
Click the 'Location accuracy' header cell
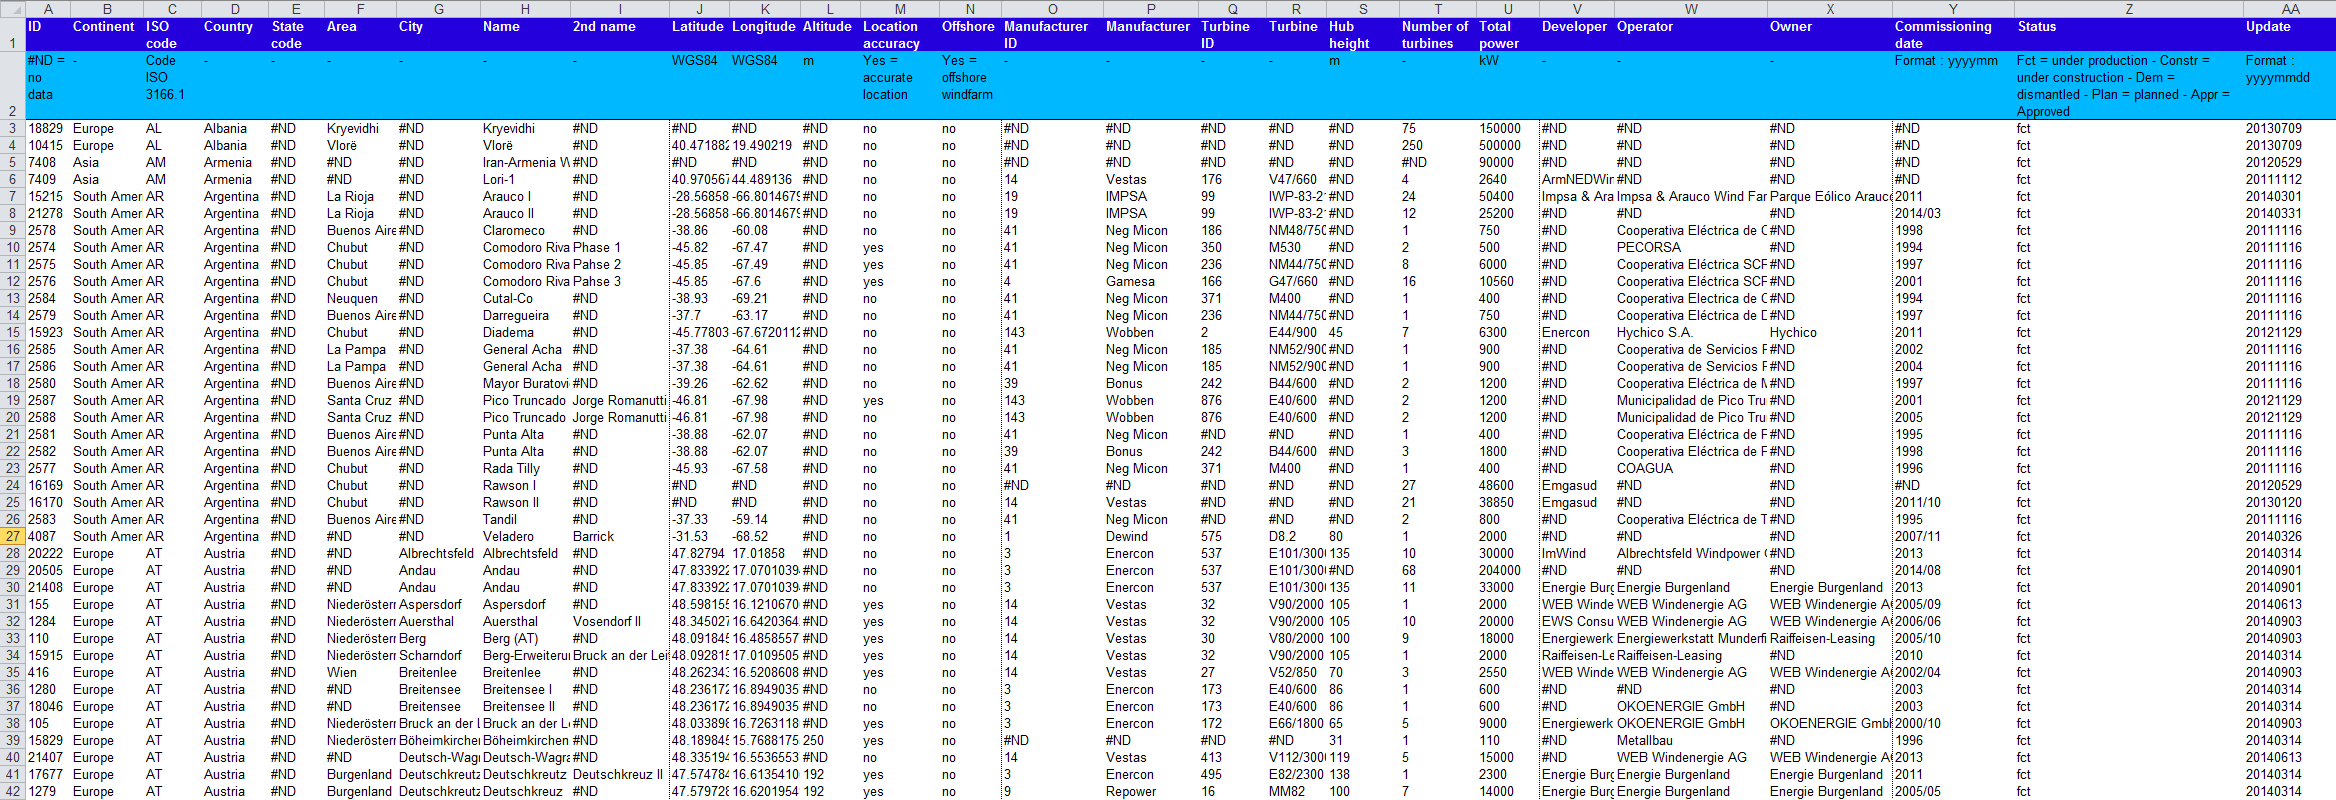tap(900, 35)
